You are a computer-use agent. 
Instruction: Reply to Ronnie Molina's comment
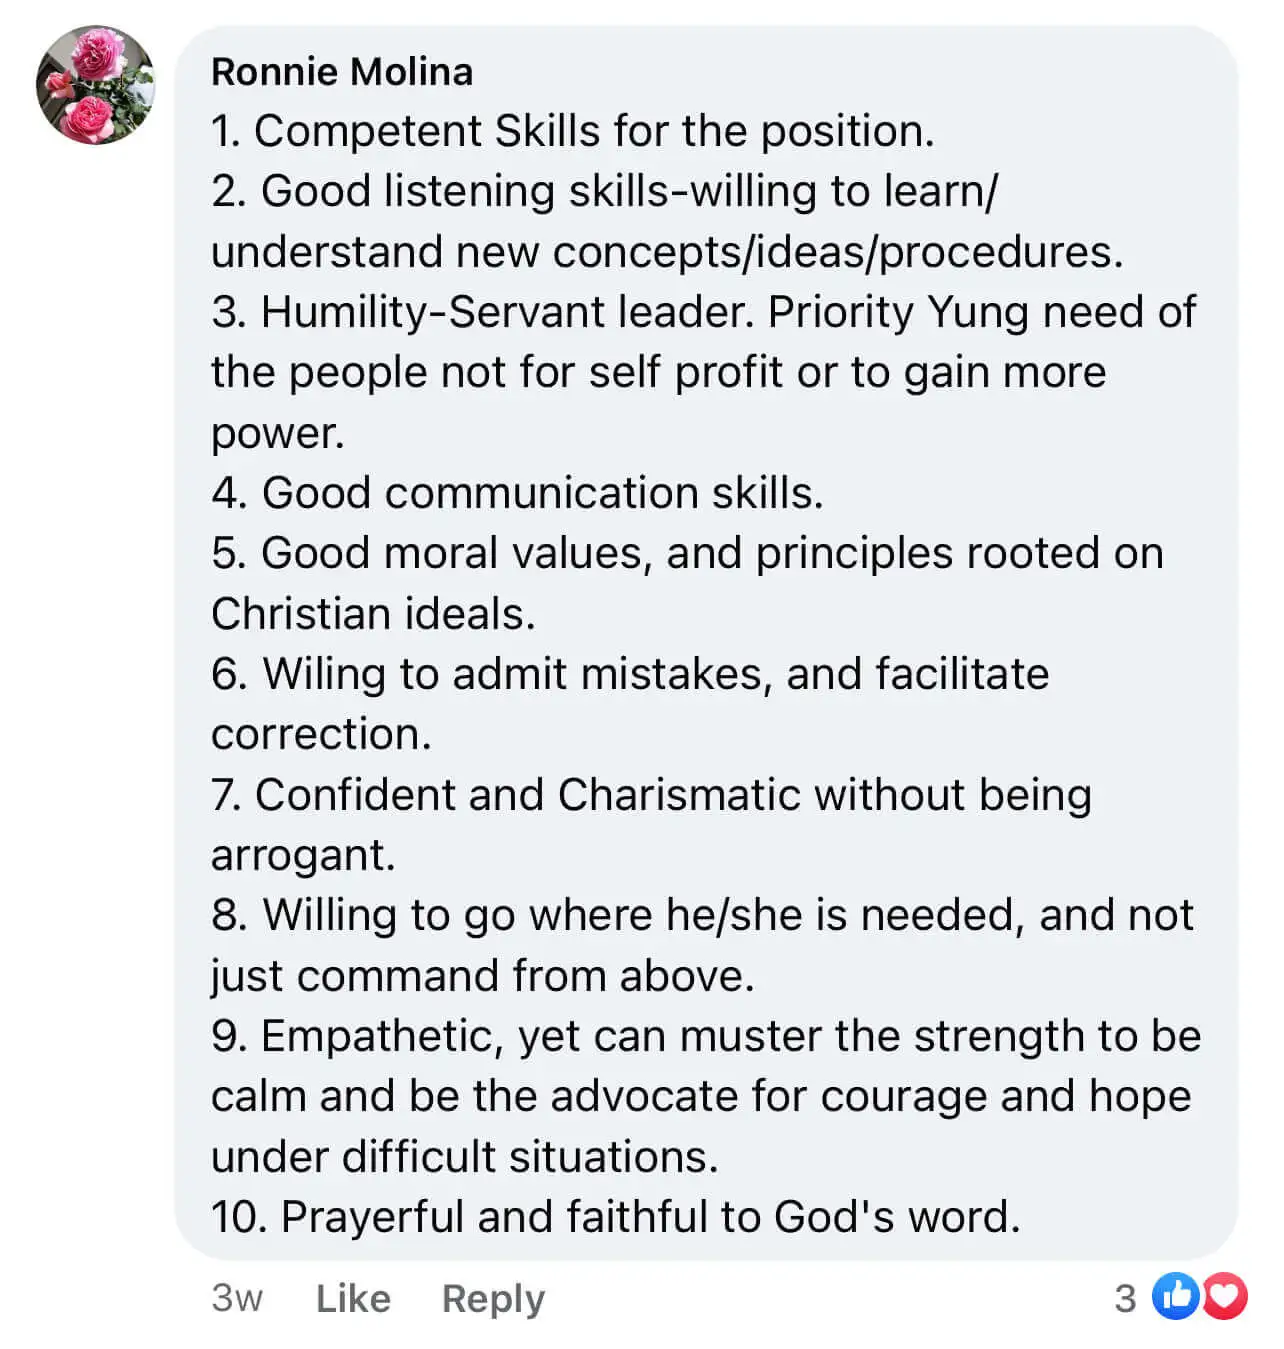493,1298
